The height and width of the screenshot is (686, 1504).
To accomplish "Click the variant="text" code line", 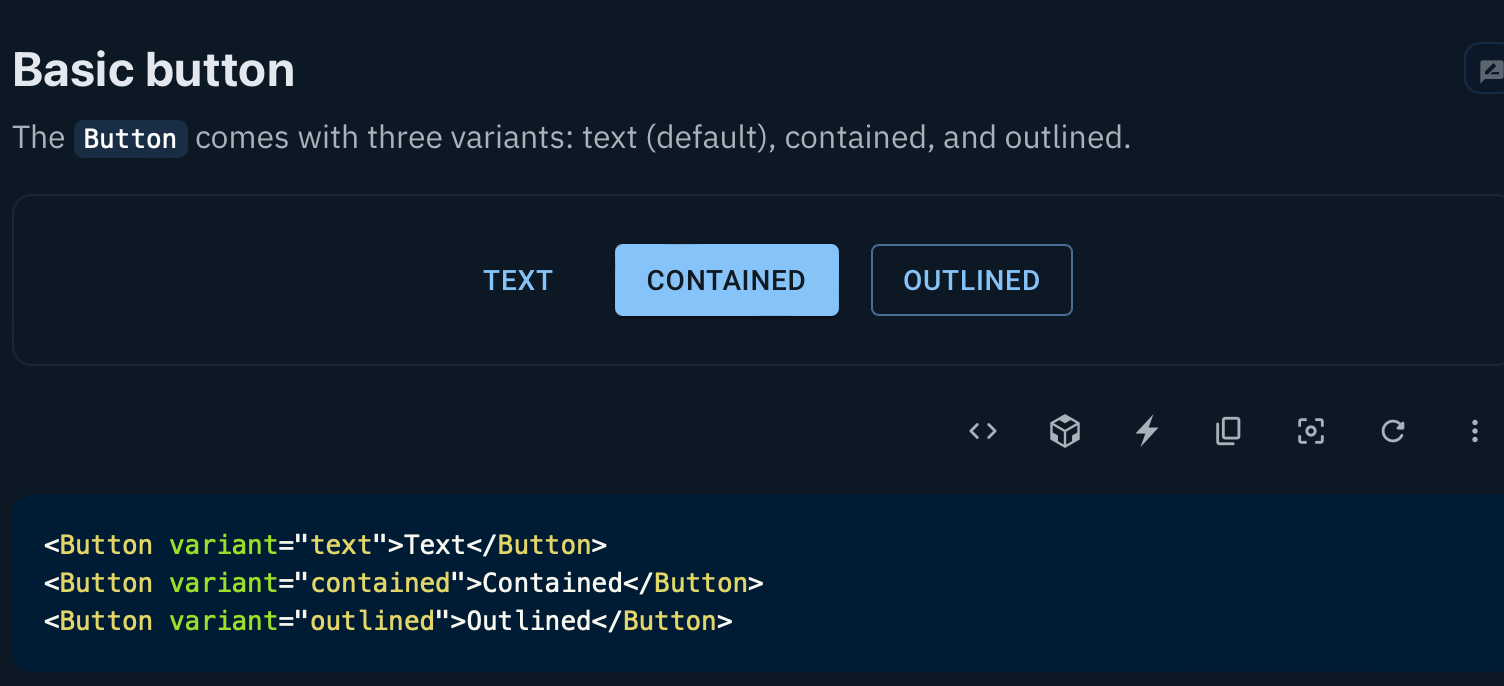I will 325,545.
